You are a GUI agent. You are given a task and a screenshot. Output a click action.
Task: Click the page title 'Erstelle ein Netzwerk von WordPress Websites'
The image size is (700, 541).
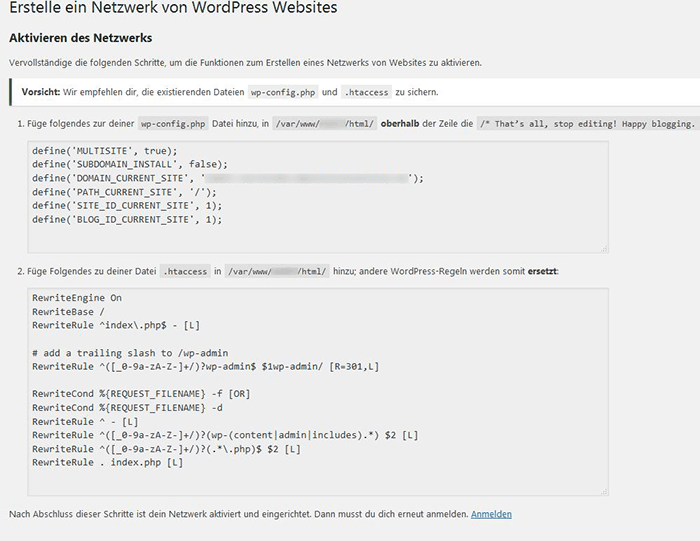[173, 8]
